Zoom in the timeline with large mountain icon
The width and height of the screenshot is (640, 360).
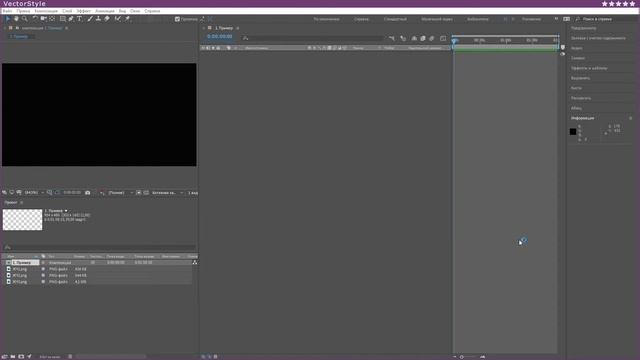coord(482,357)
